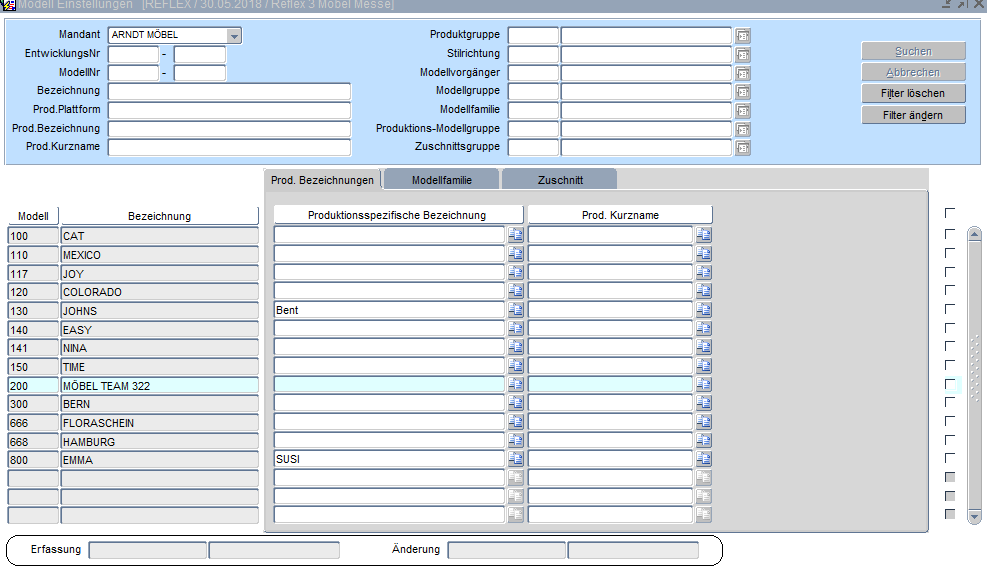987x572 pixels.
Task: Open lookup icon beside Modellfamilie field
Action: 742,110
